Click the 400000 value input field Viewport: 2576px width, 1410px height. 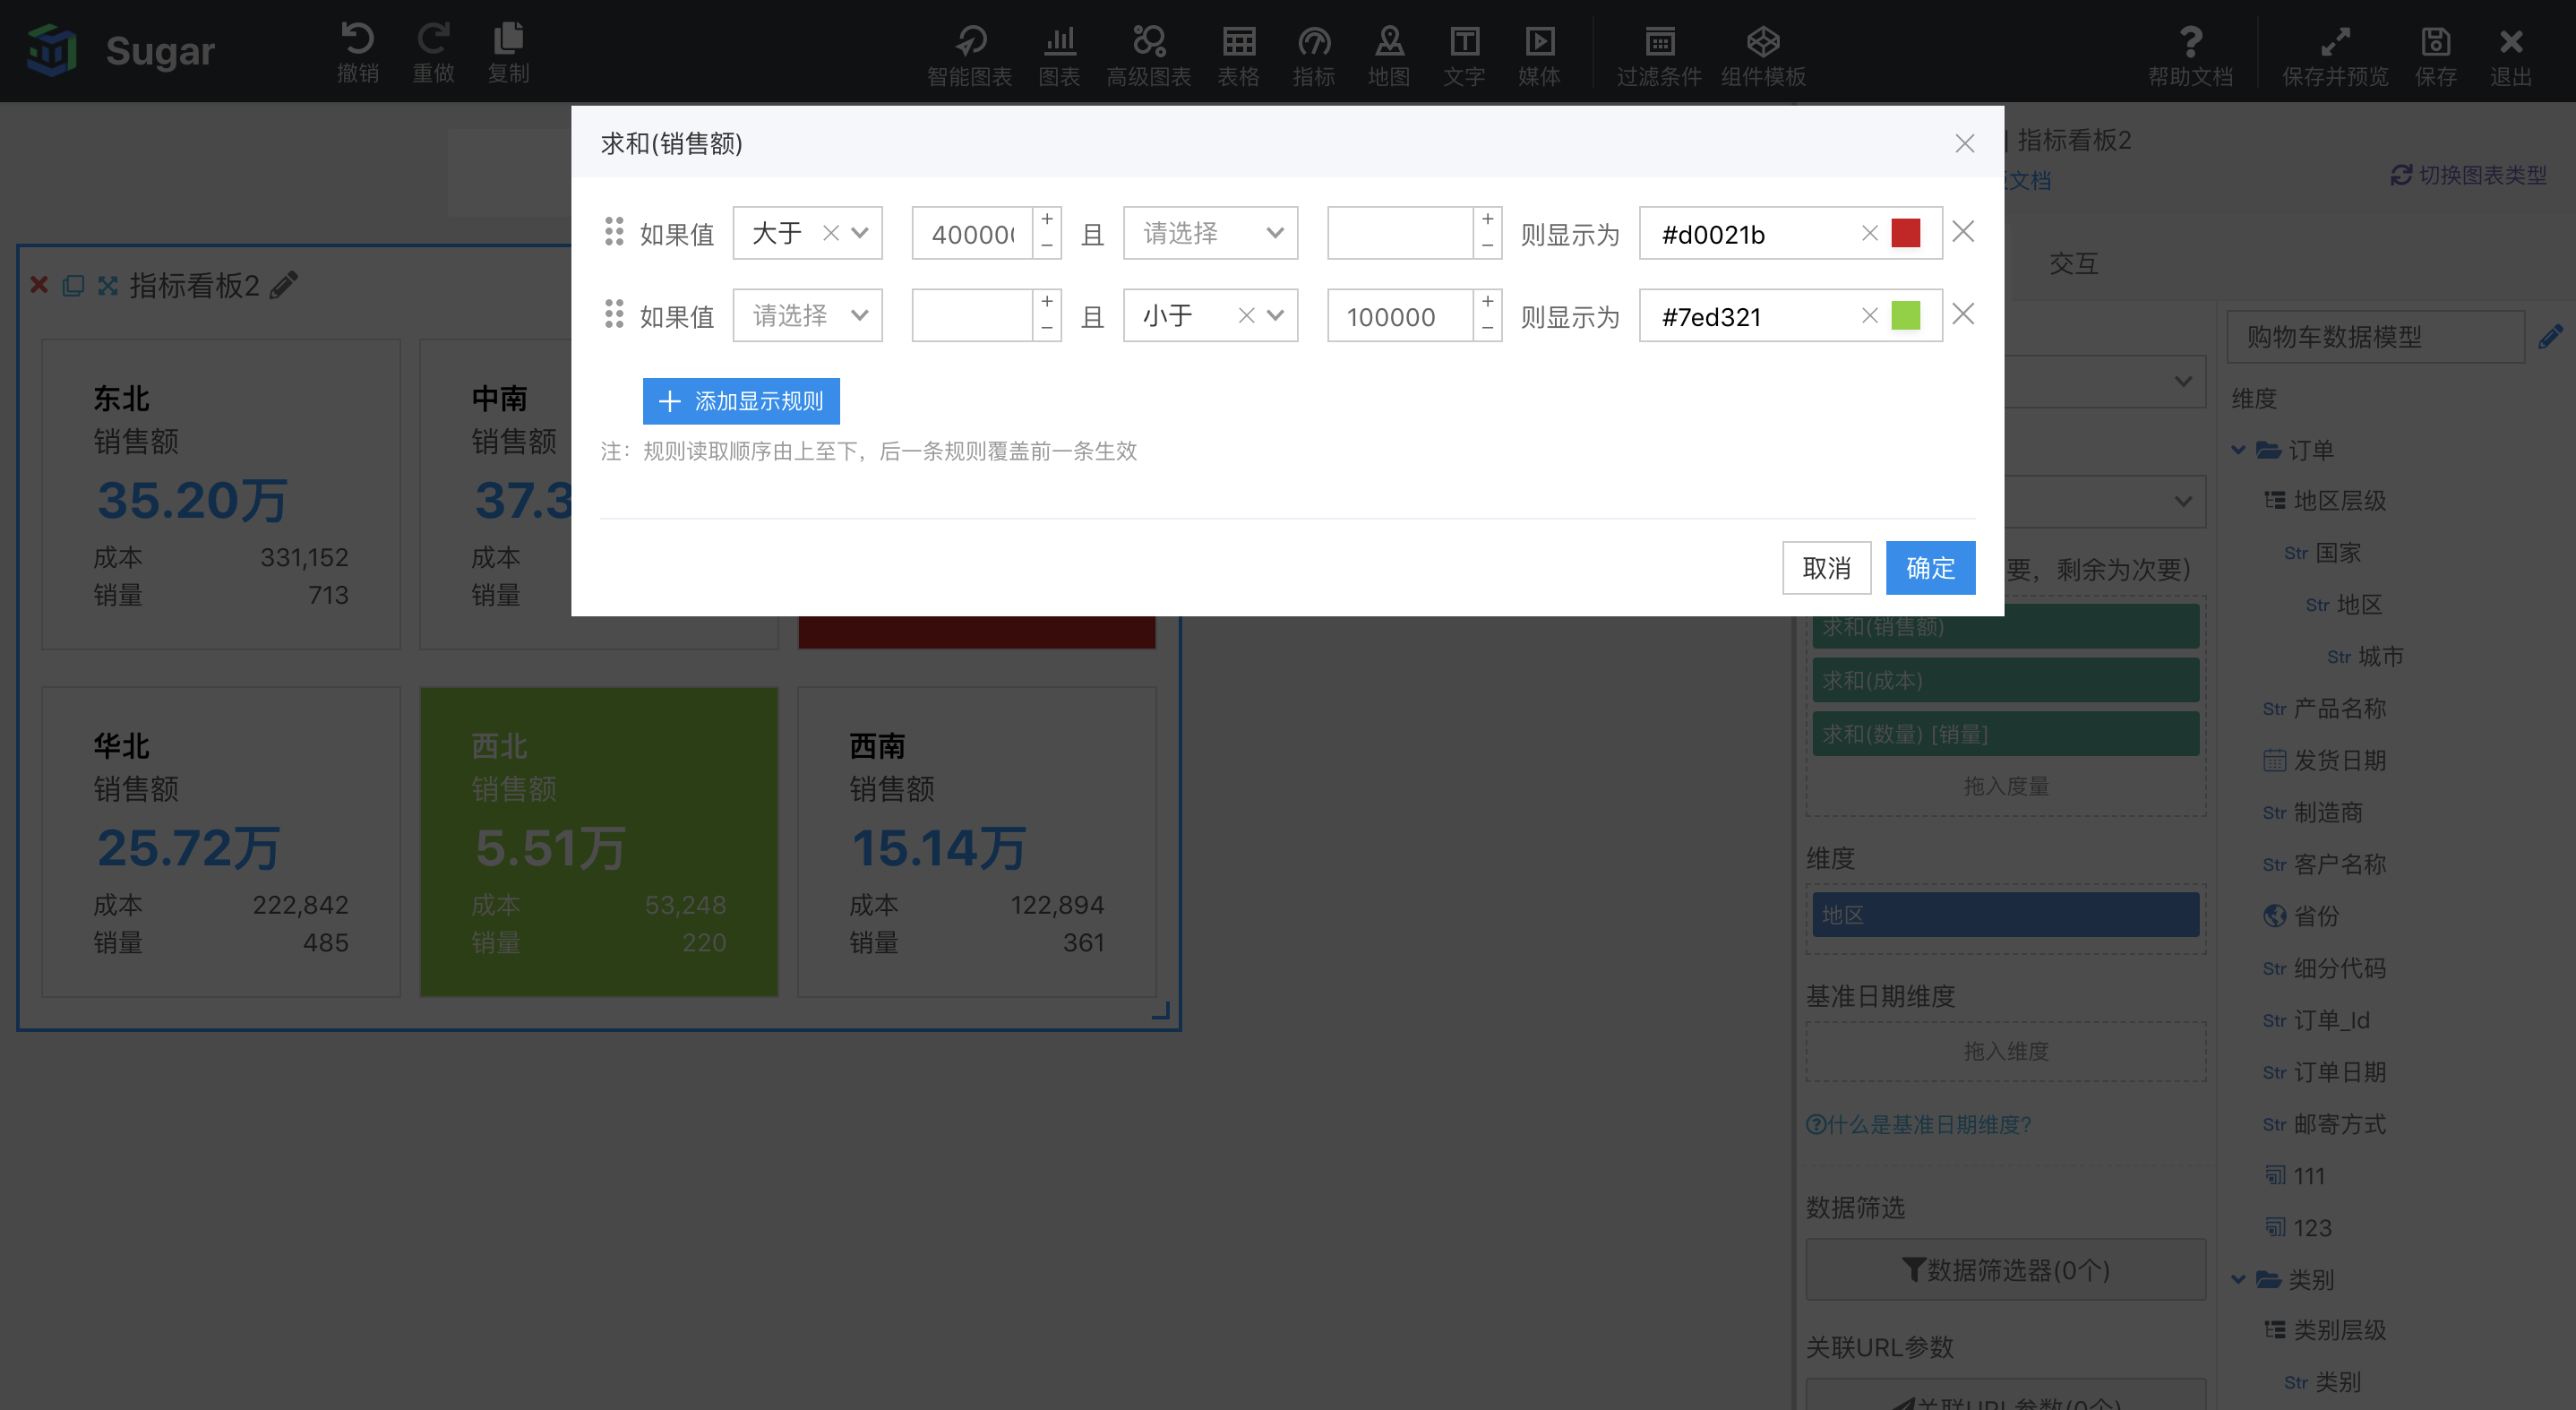(972, 234)
